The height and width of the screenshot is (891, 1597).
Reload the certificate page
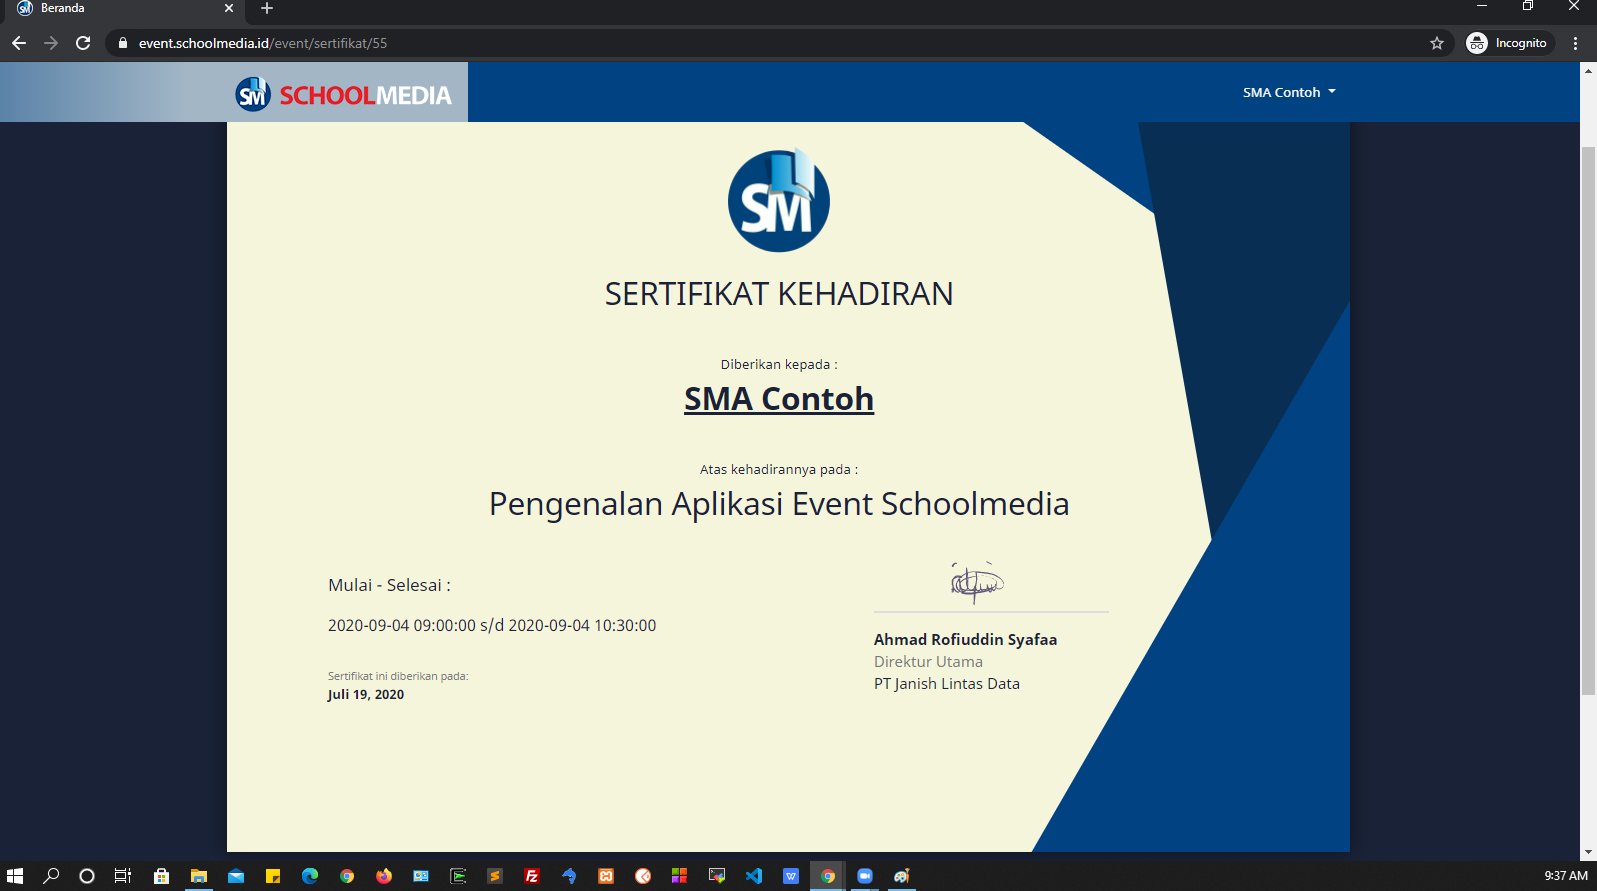(83, 43)
